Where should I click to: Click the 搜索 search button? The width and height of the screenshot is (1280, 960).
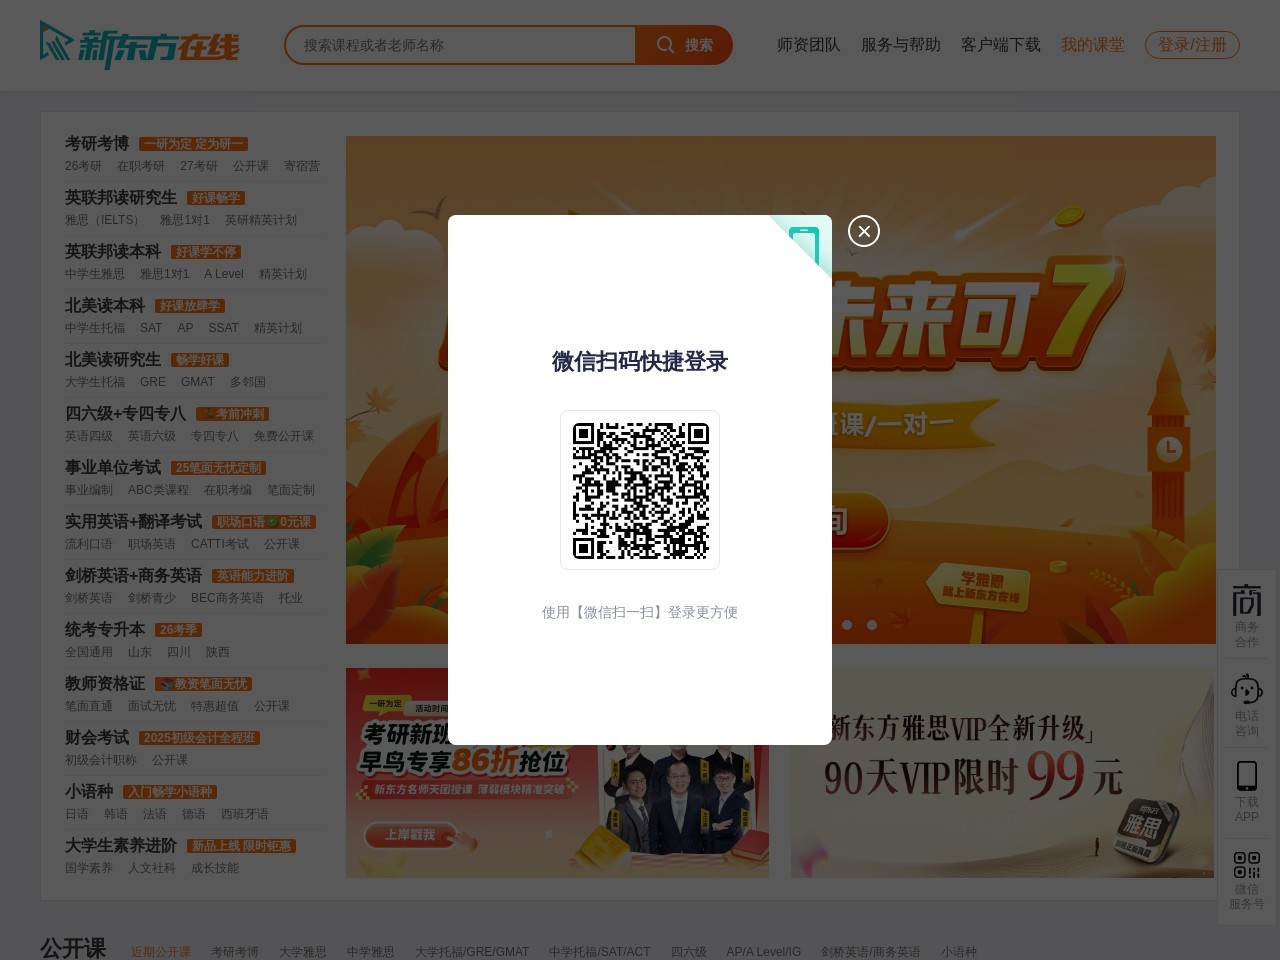point(684,45)
